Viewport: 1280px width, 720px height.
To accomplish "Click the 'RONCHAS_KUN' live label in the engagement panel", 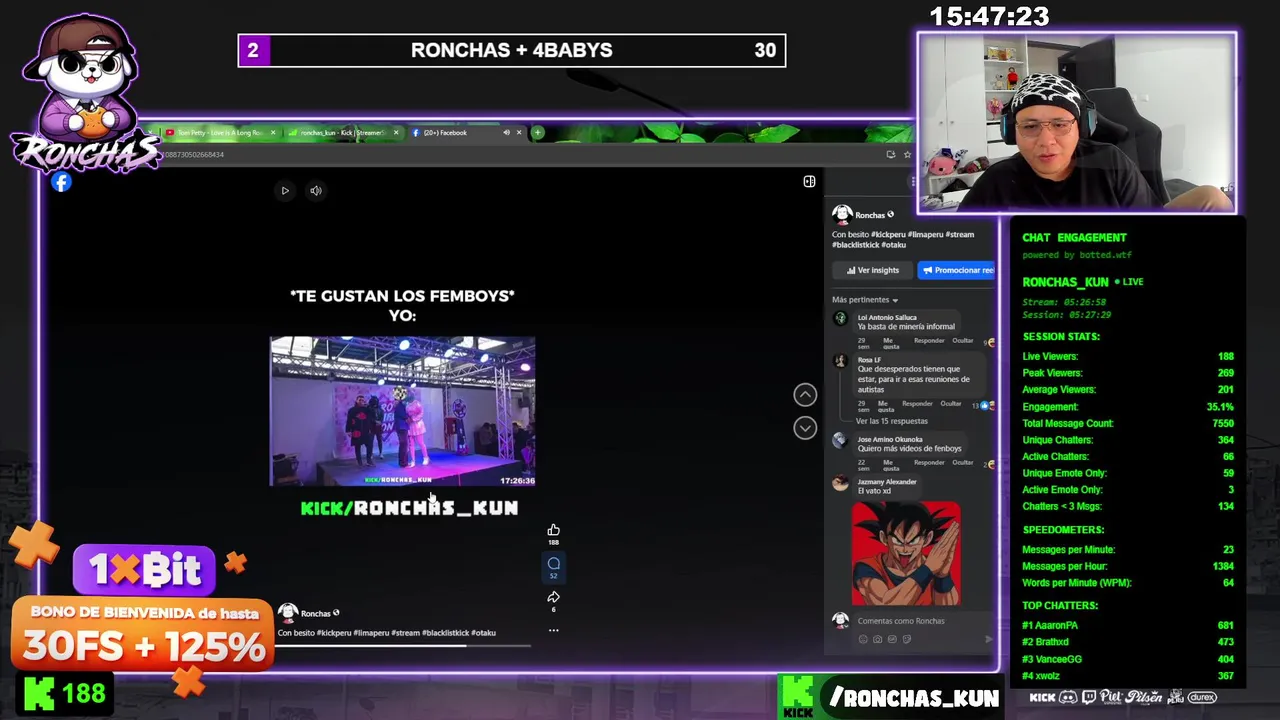I will point(1065,282).
